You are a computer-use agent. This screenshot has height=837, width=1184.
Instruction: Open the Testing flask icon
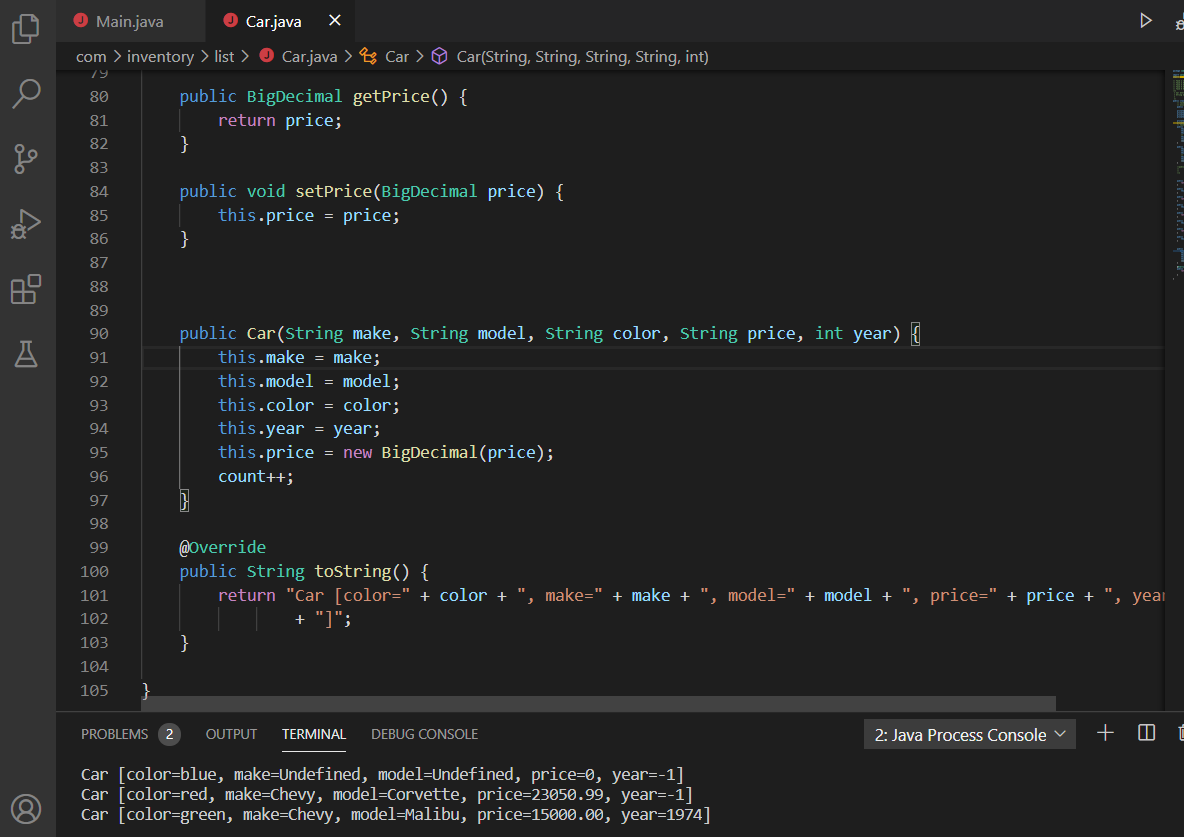(26, 353)
